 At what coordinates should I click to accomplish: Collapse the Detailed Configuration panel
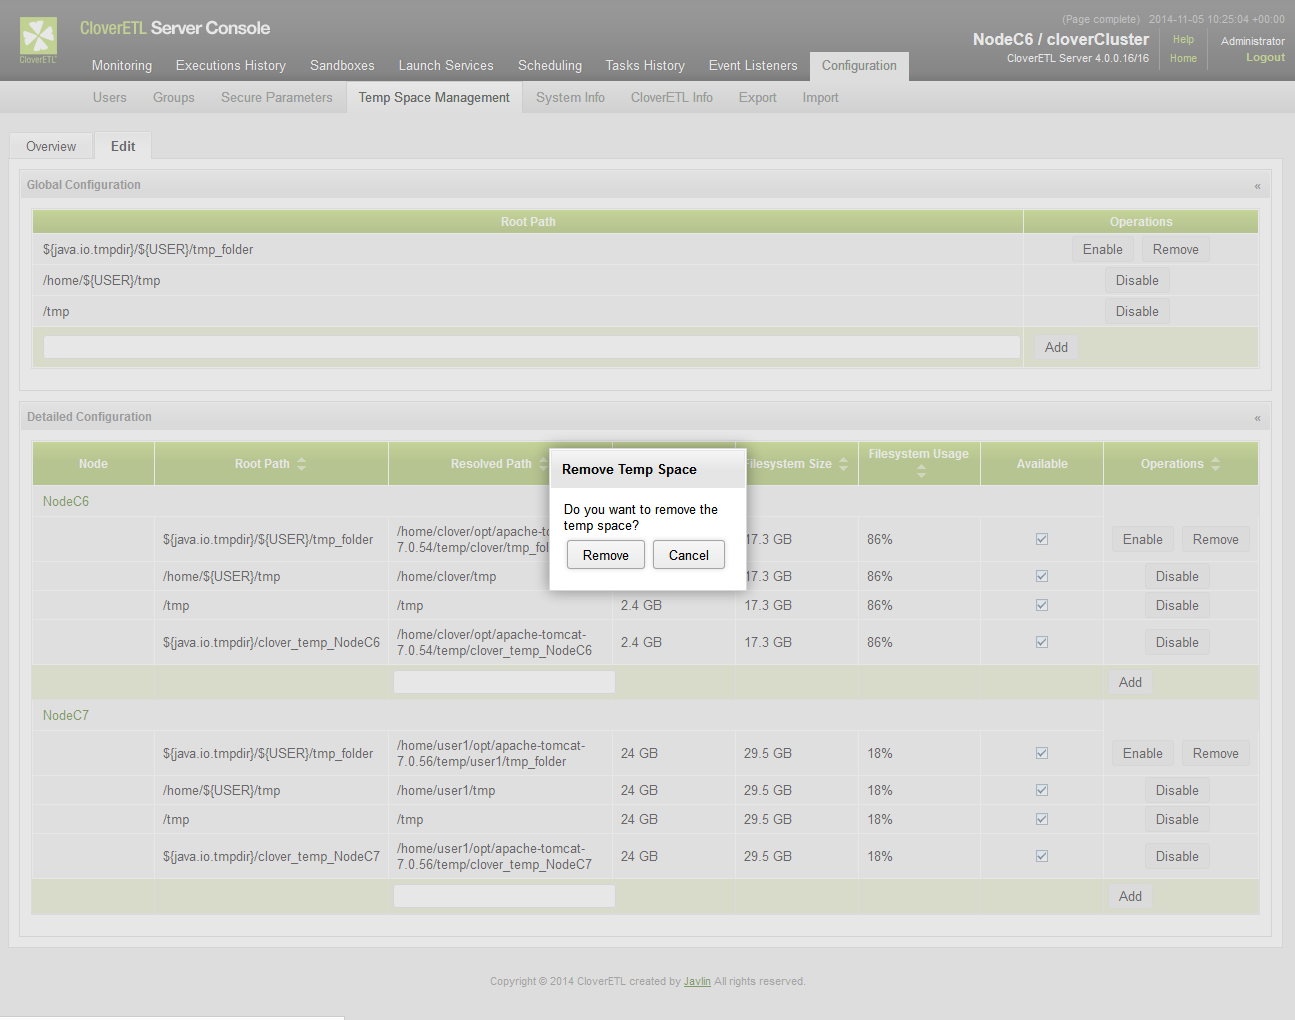pyautogui.click(x=1257, y=418)
